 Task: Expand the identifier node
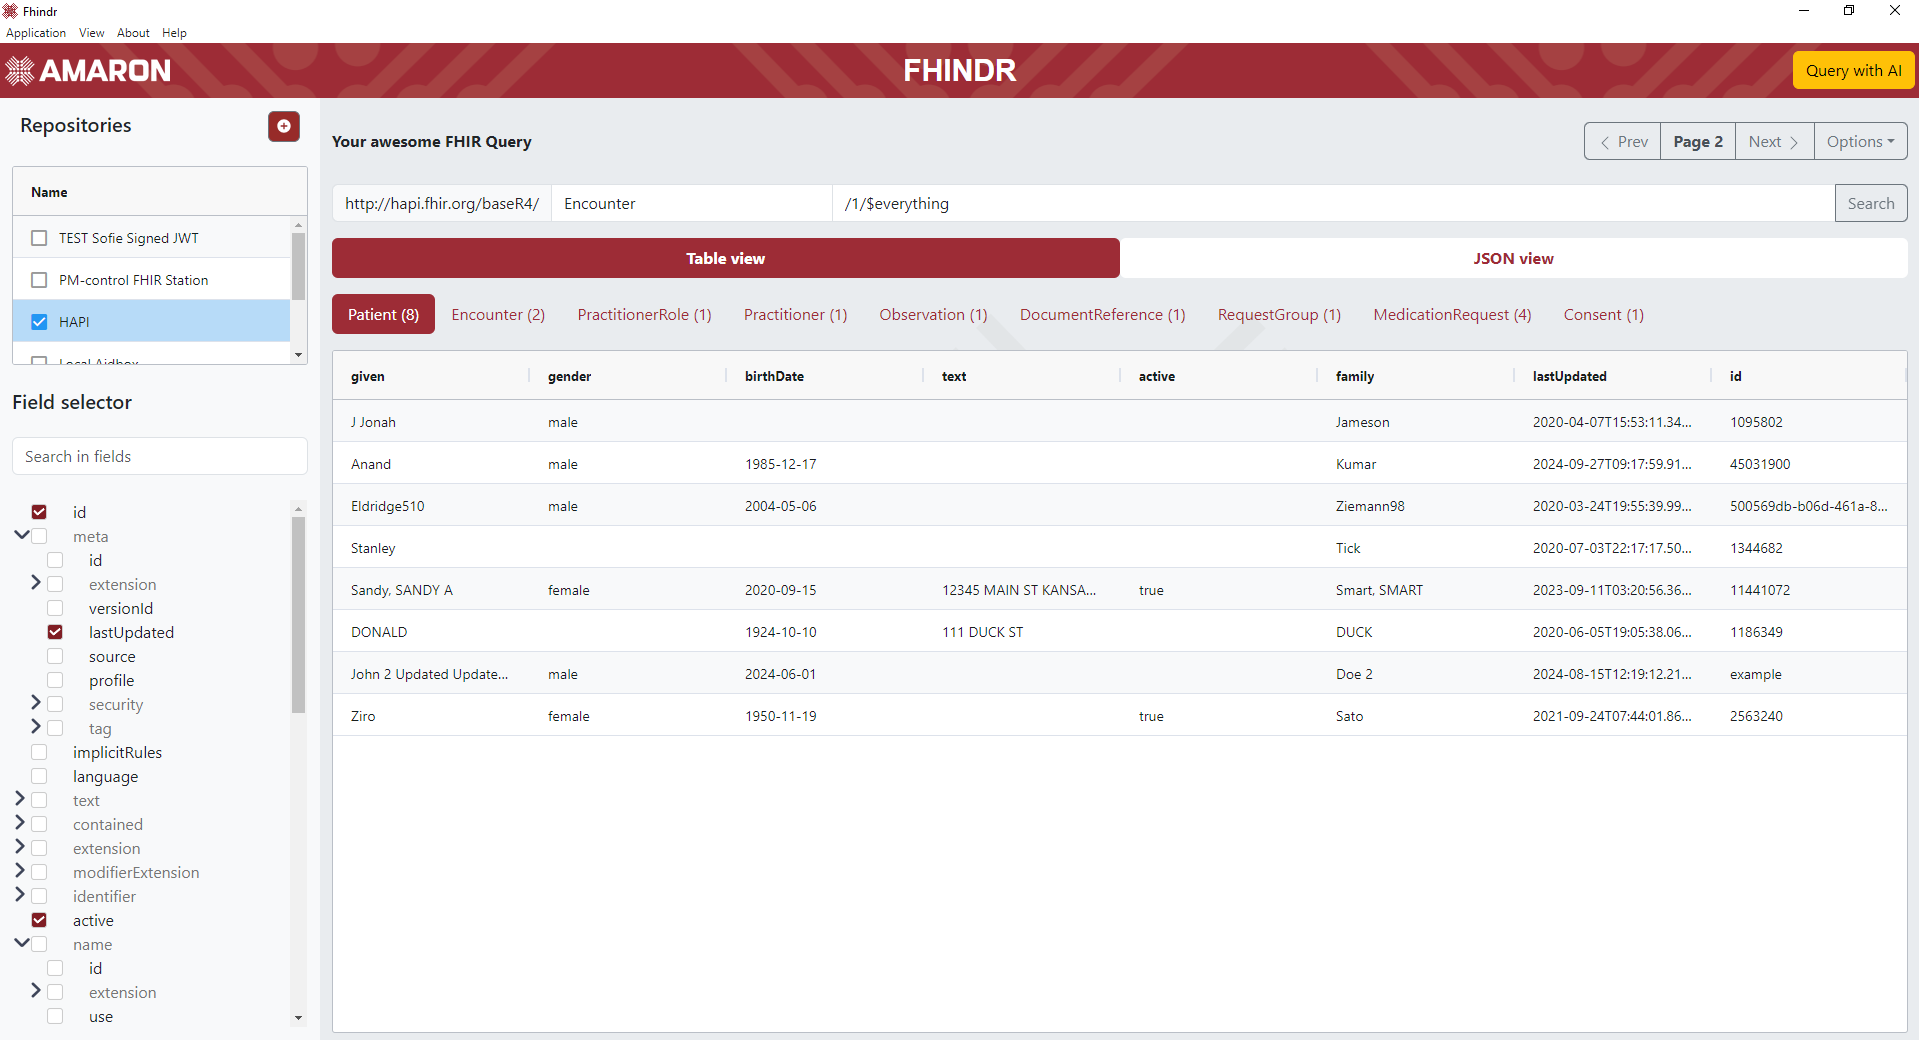(20, 894)
